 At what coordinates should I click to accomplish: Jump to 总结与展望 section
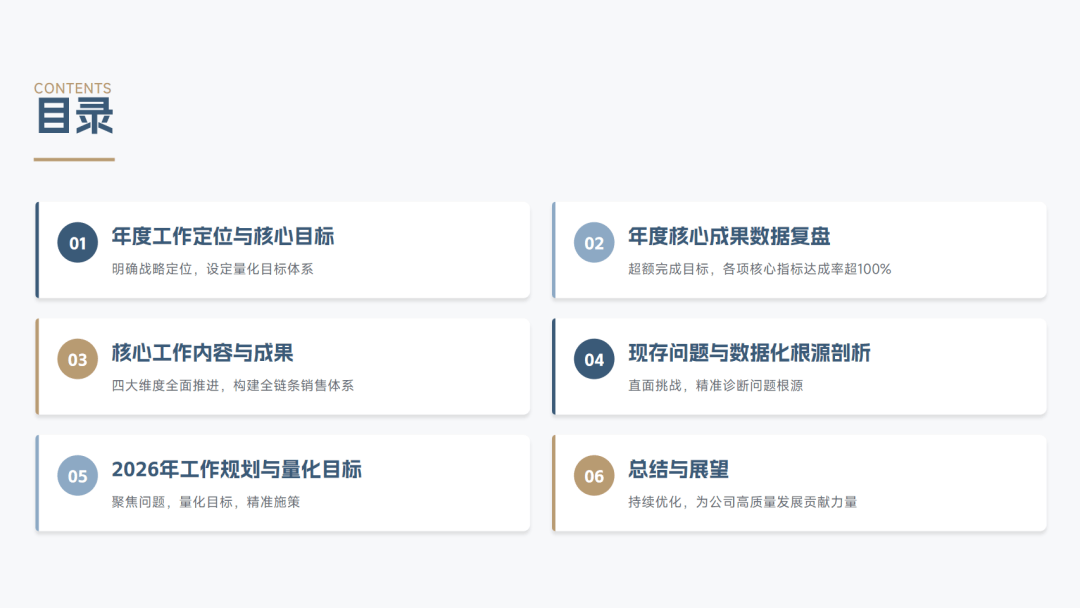(678, 469)
